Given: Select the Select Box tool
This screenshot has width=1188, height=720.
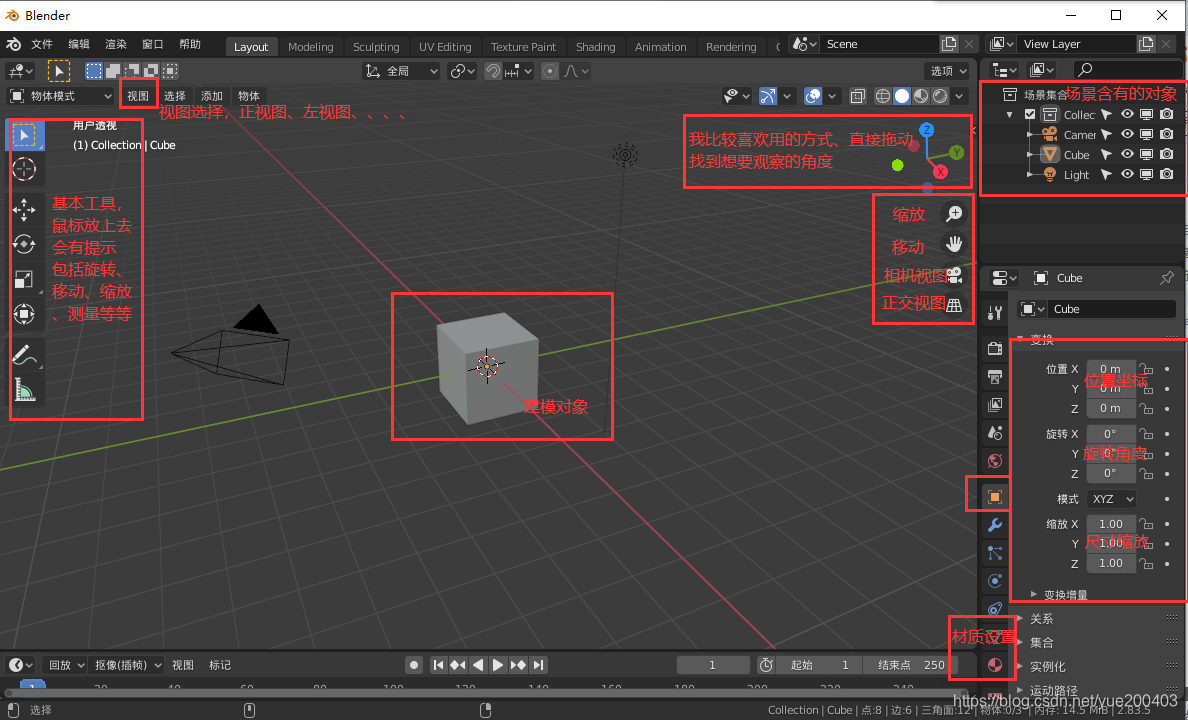Looking at the screenshot, I should pos(24,136).
